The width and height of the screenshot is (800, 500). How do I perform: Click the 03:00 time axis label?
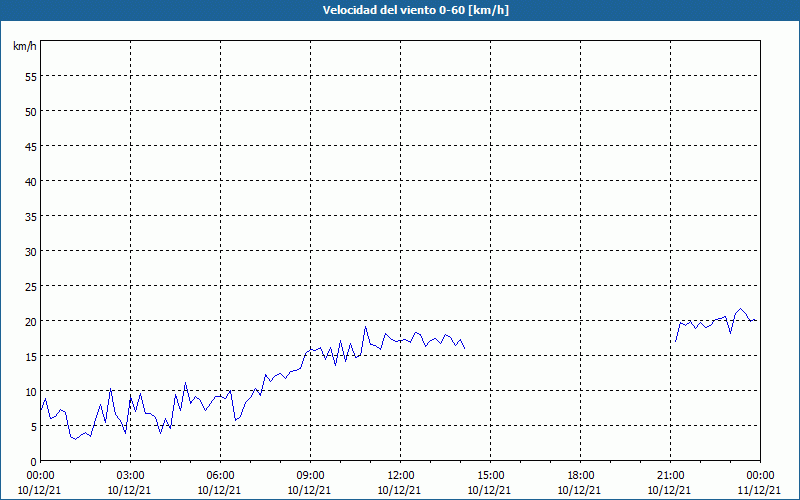tap(131, 476)
